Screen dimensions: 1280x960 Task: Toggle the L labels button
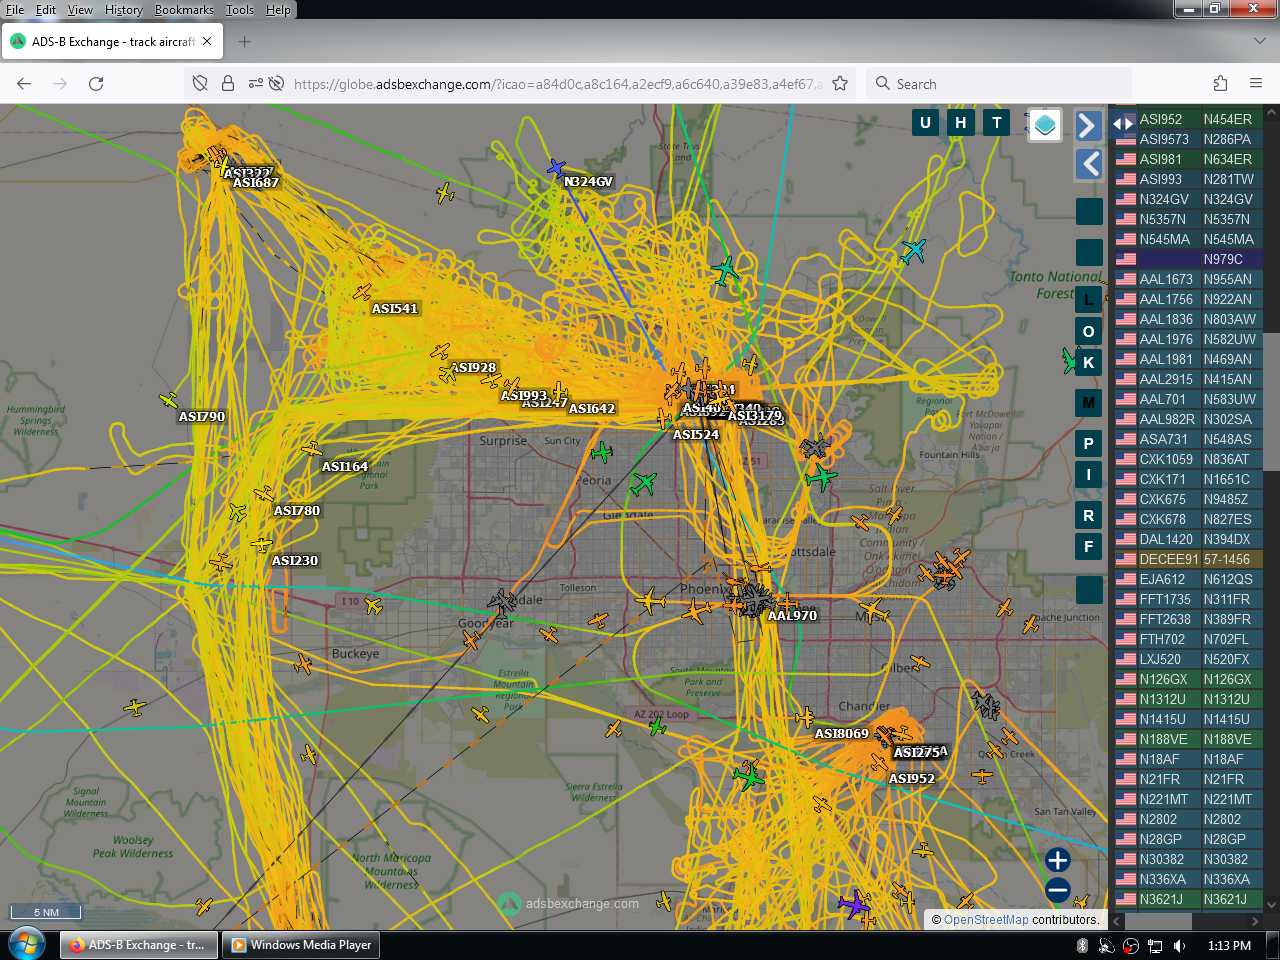coord(1089,299)
